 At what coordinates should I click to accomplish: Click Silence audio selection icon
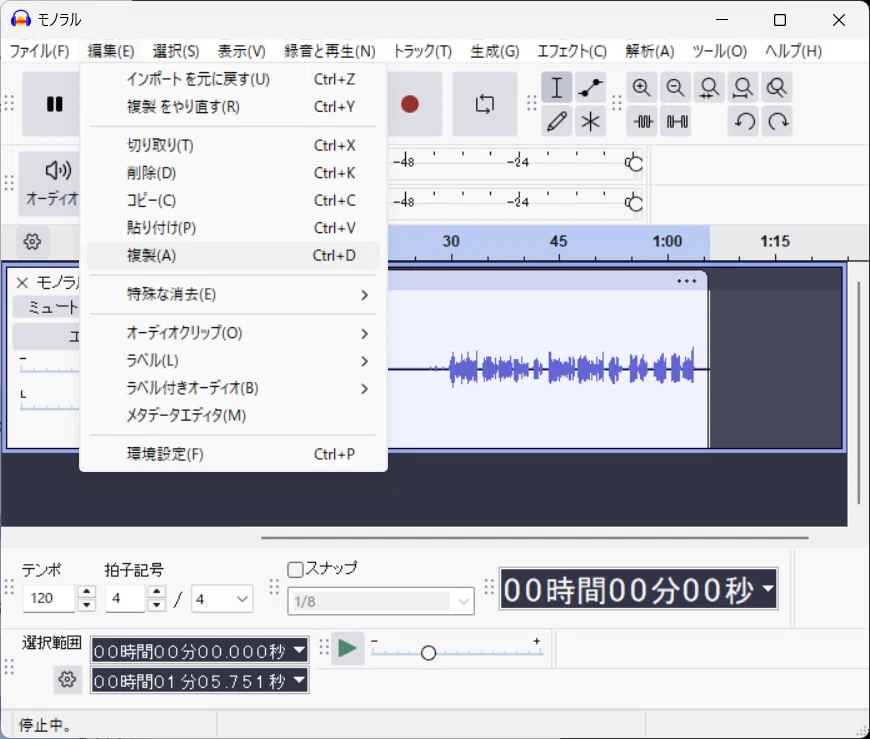pos(676,122)
